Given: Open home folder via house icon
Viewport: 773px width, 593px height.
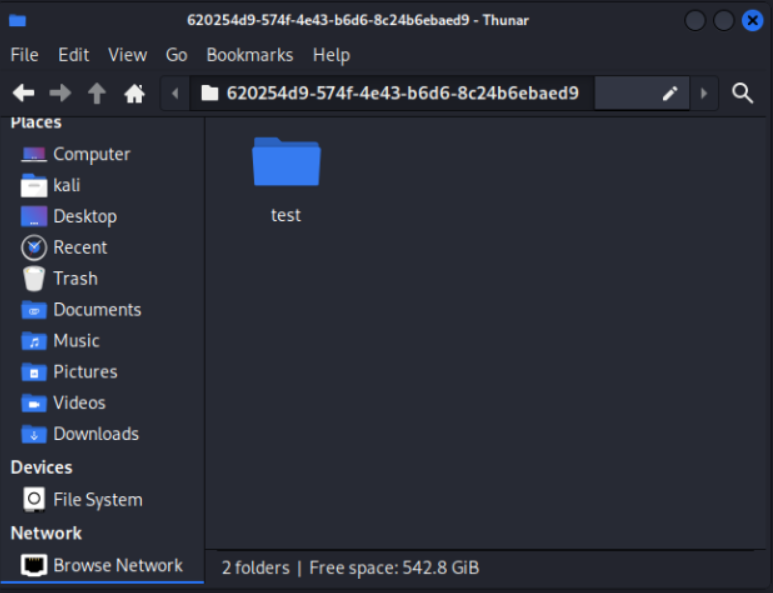Looking at the screenshot, I should [x=134, y=93].
